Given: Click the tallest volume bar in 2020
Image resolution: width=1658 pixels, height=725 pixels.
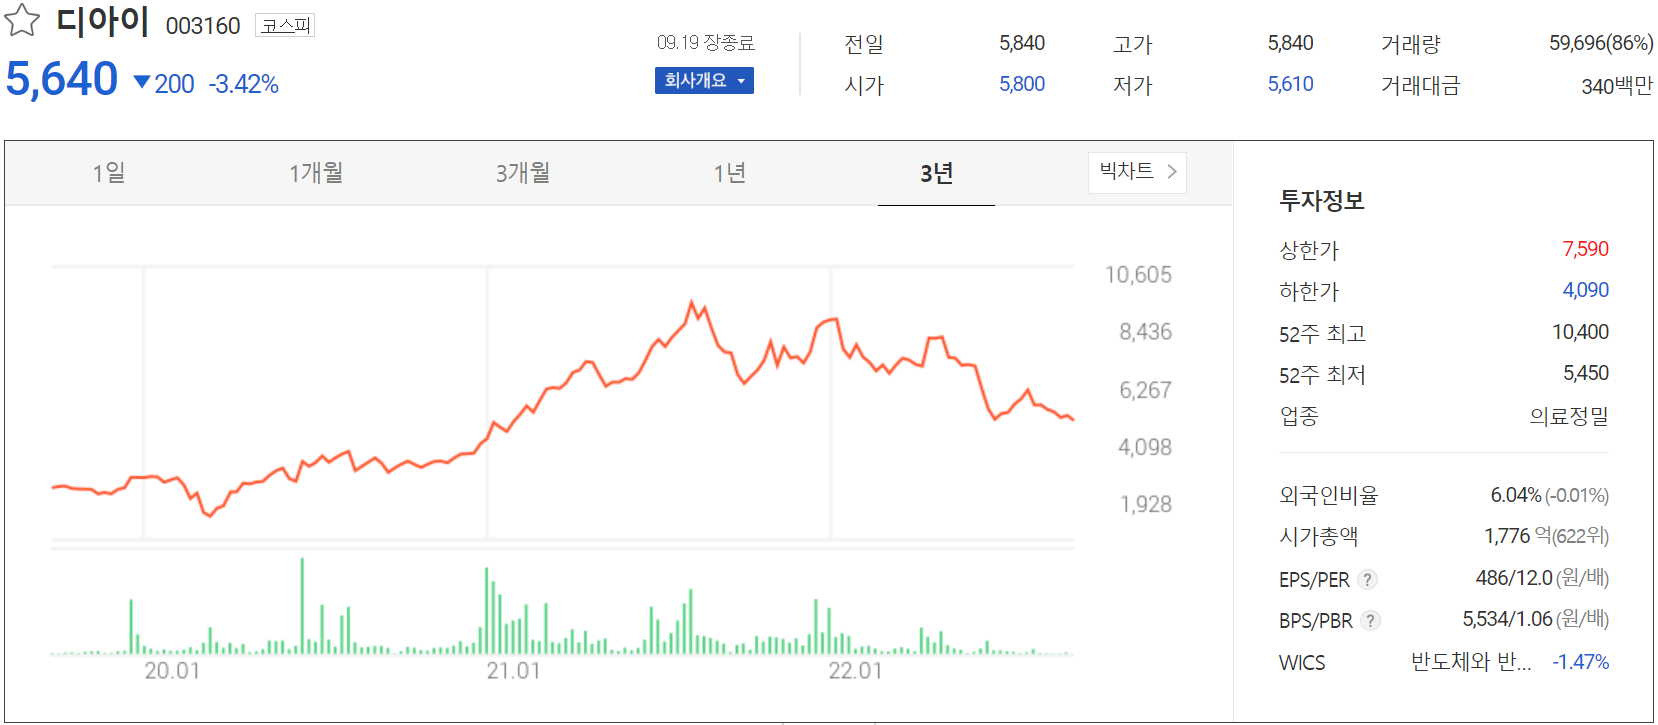Looking at the screenshot, I should (302, 606).
